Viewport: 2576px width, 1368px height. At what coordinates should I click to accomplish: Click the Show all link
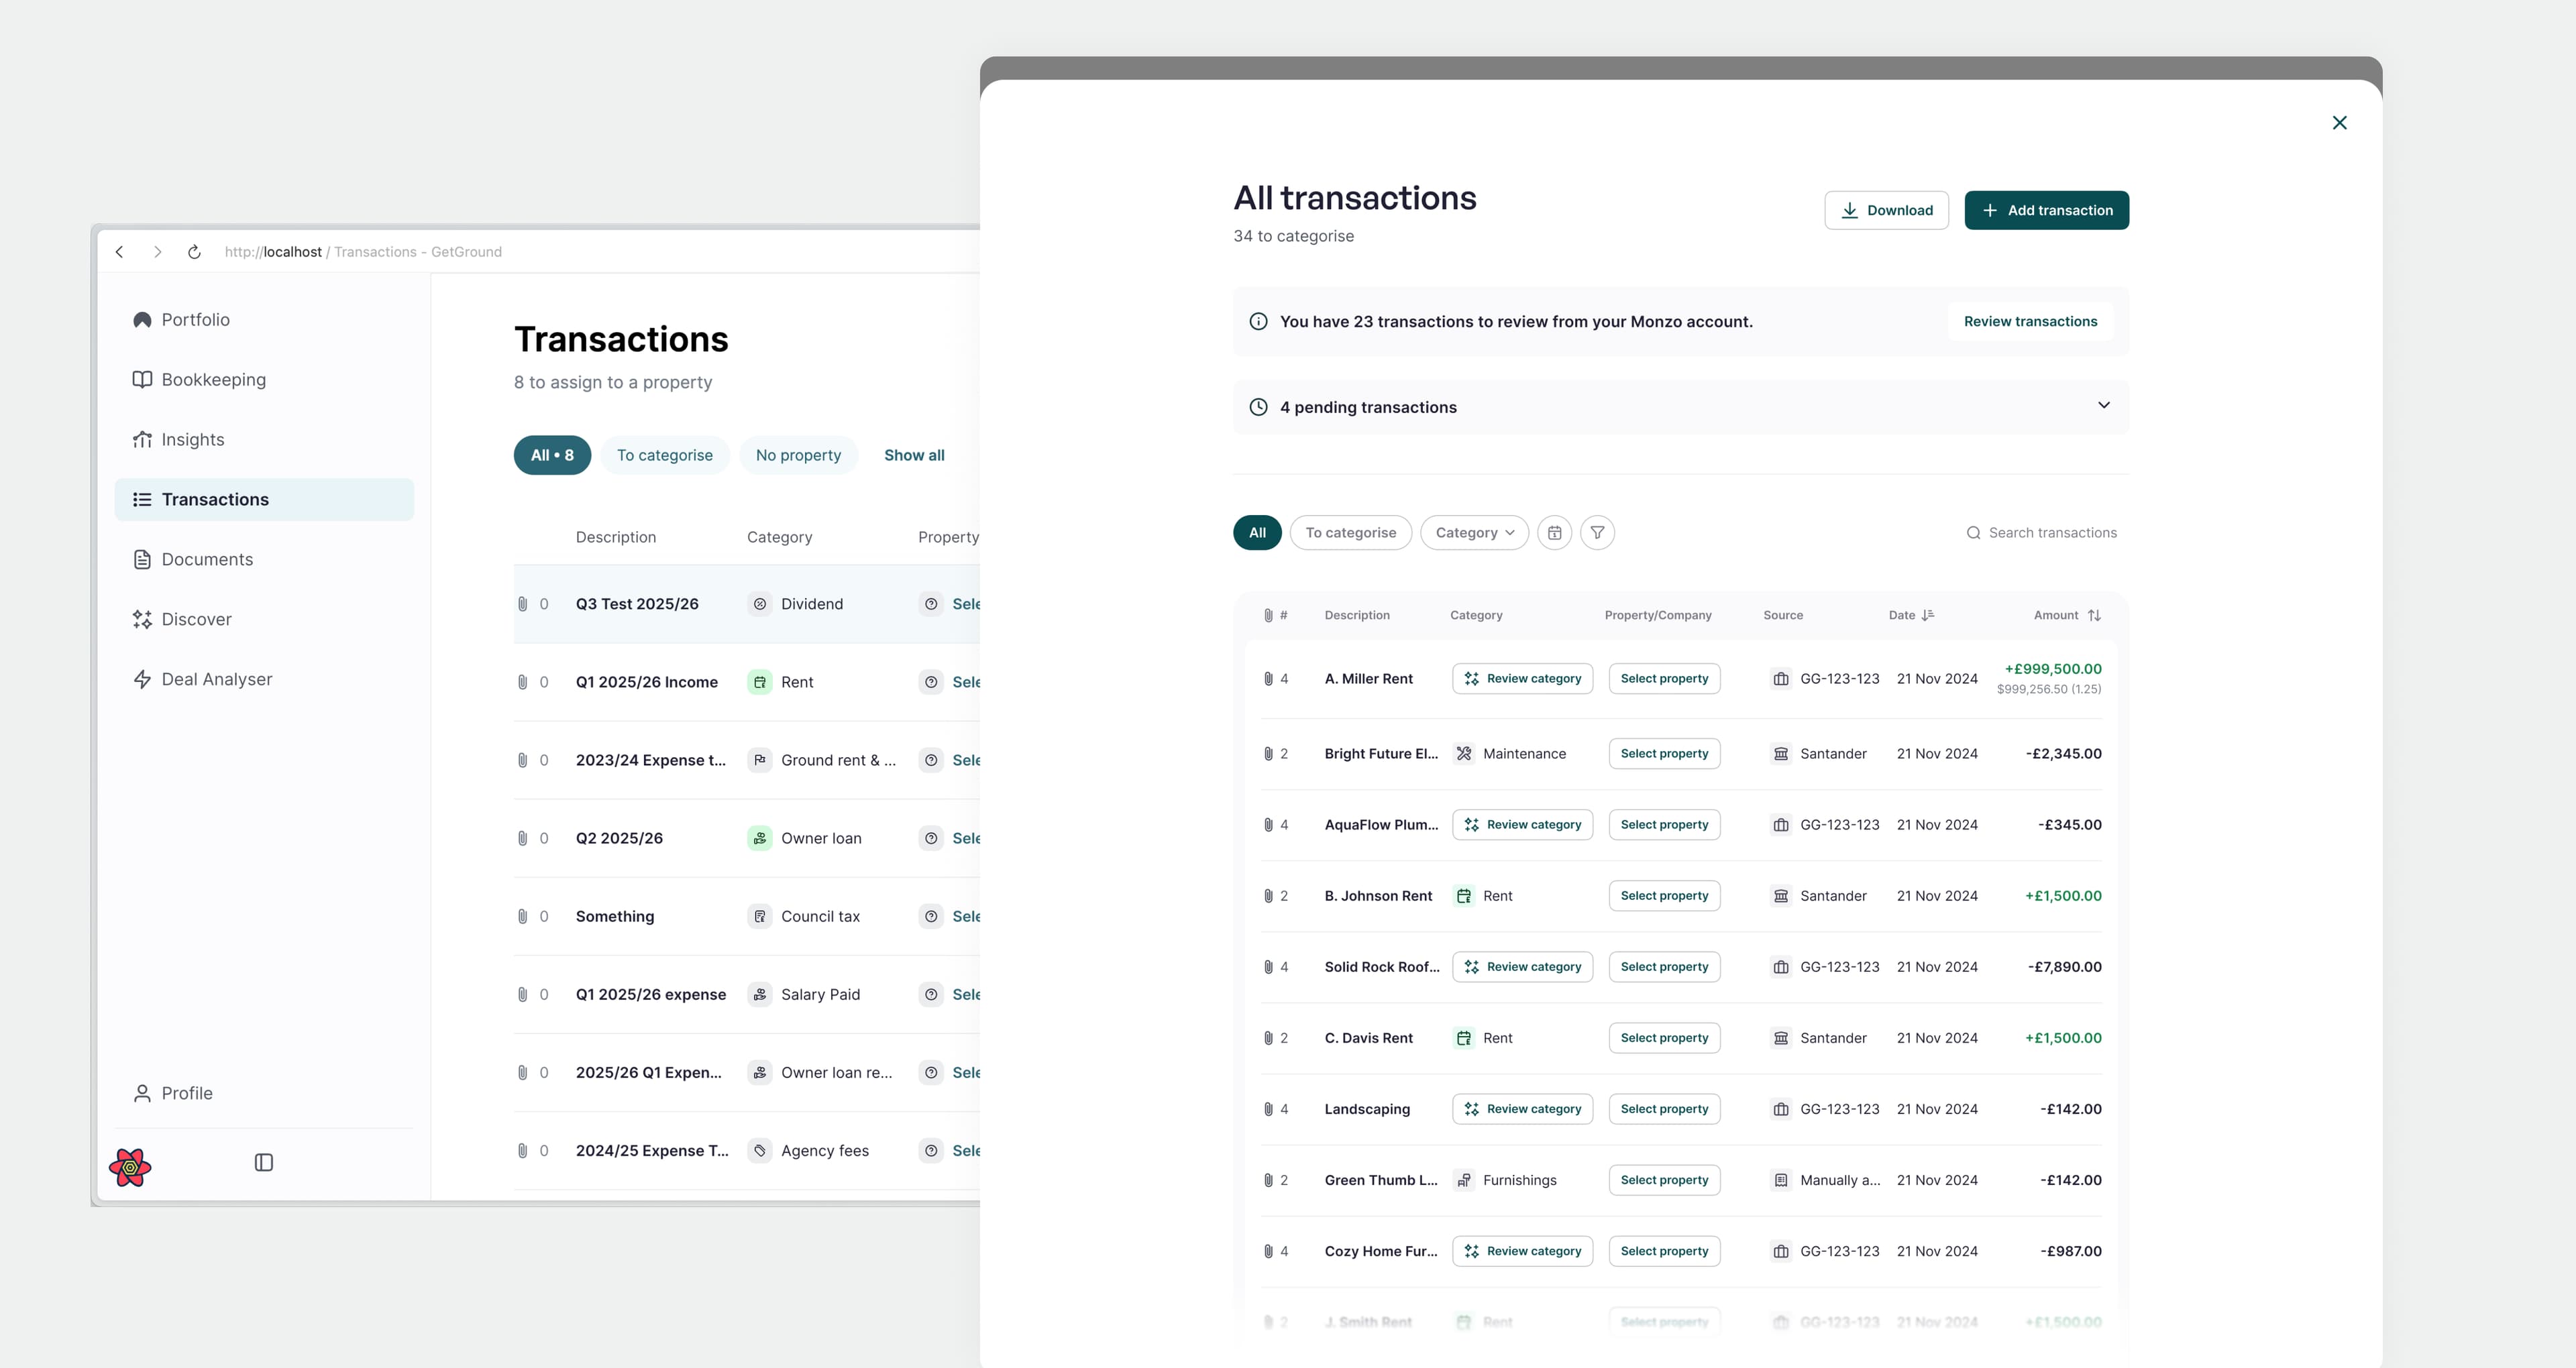[x=913, y=455]
